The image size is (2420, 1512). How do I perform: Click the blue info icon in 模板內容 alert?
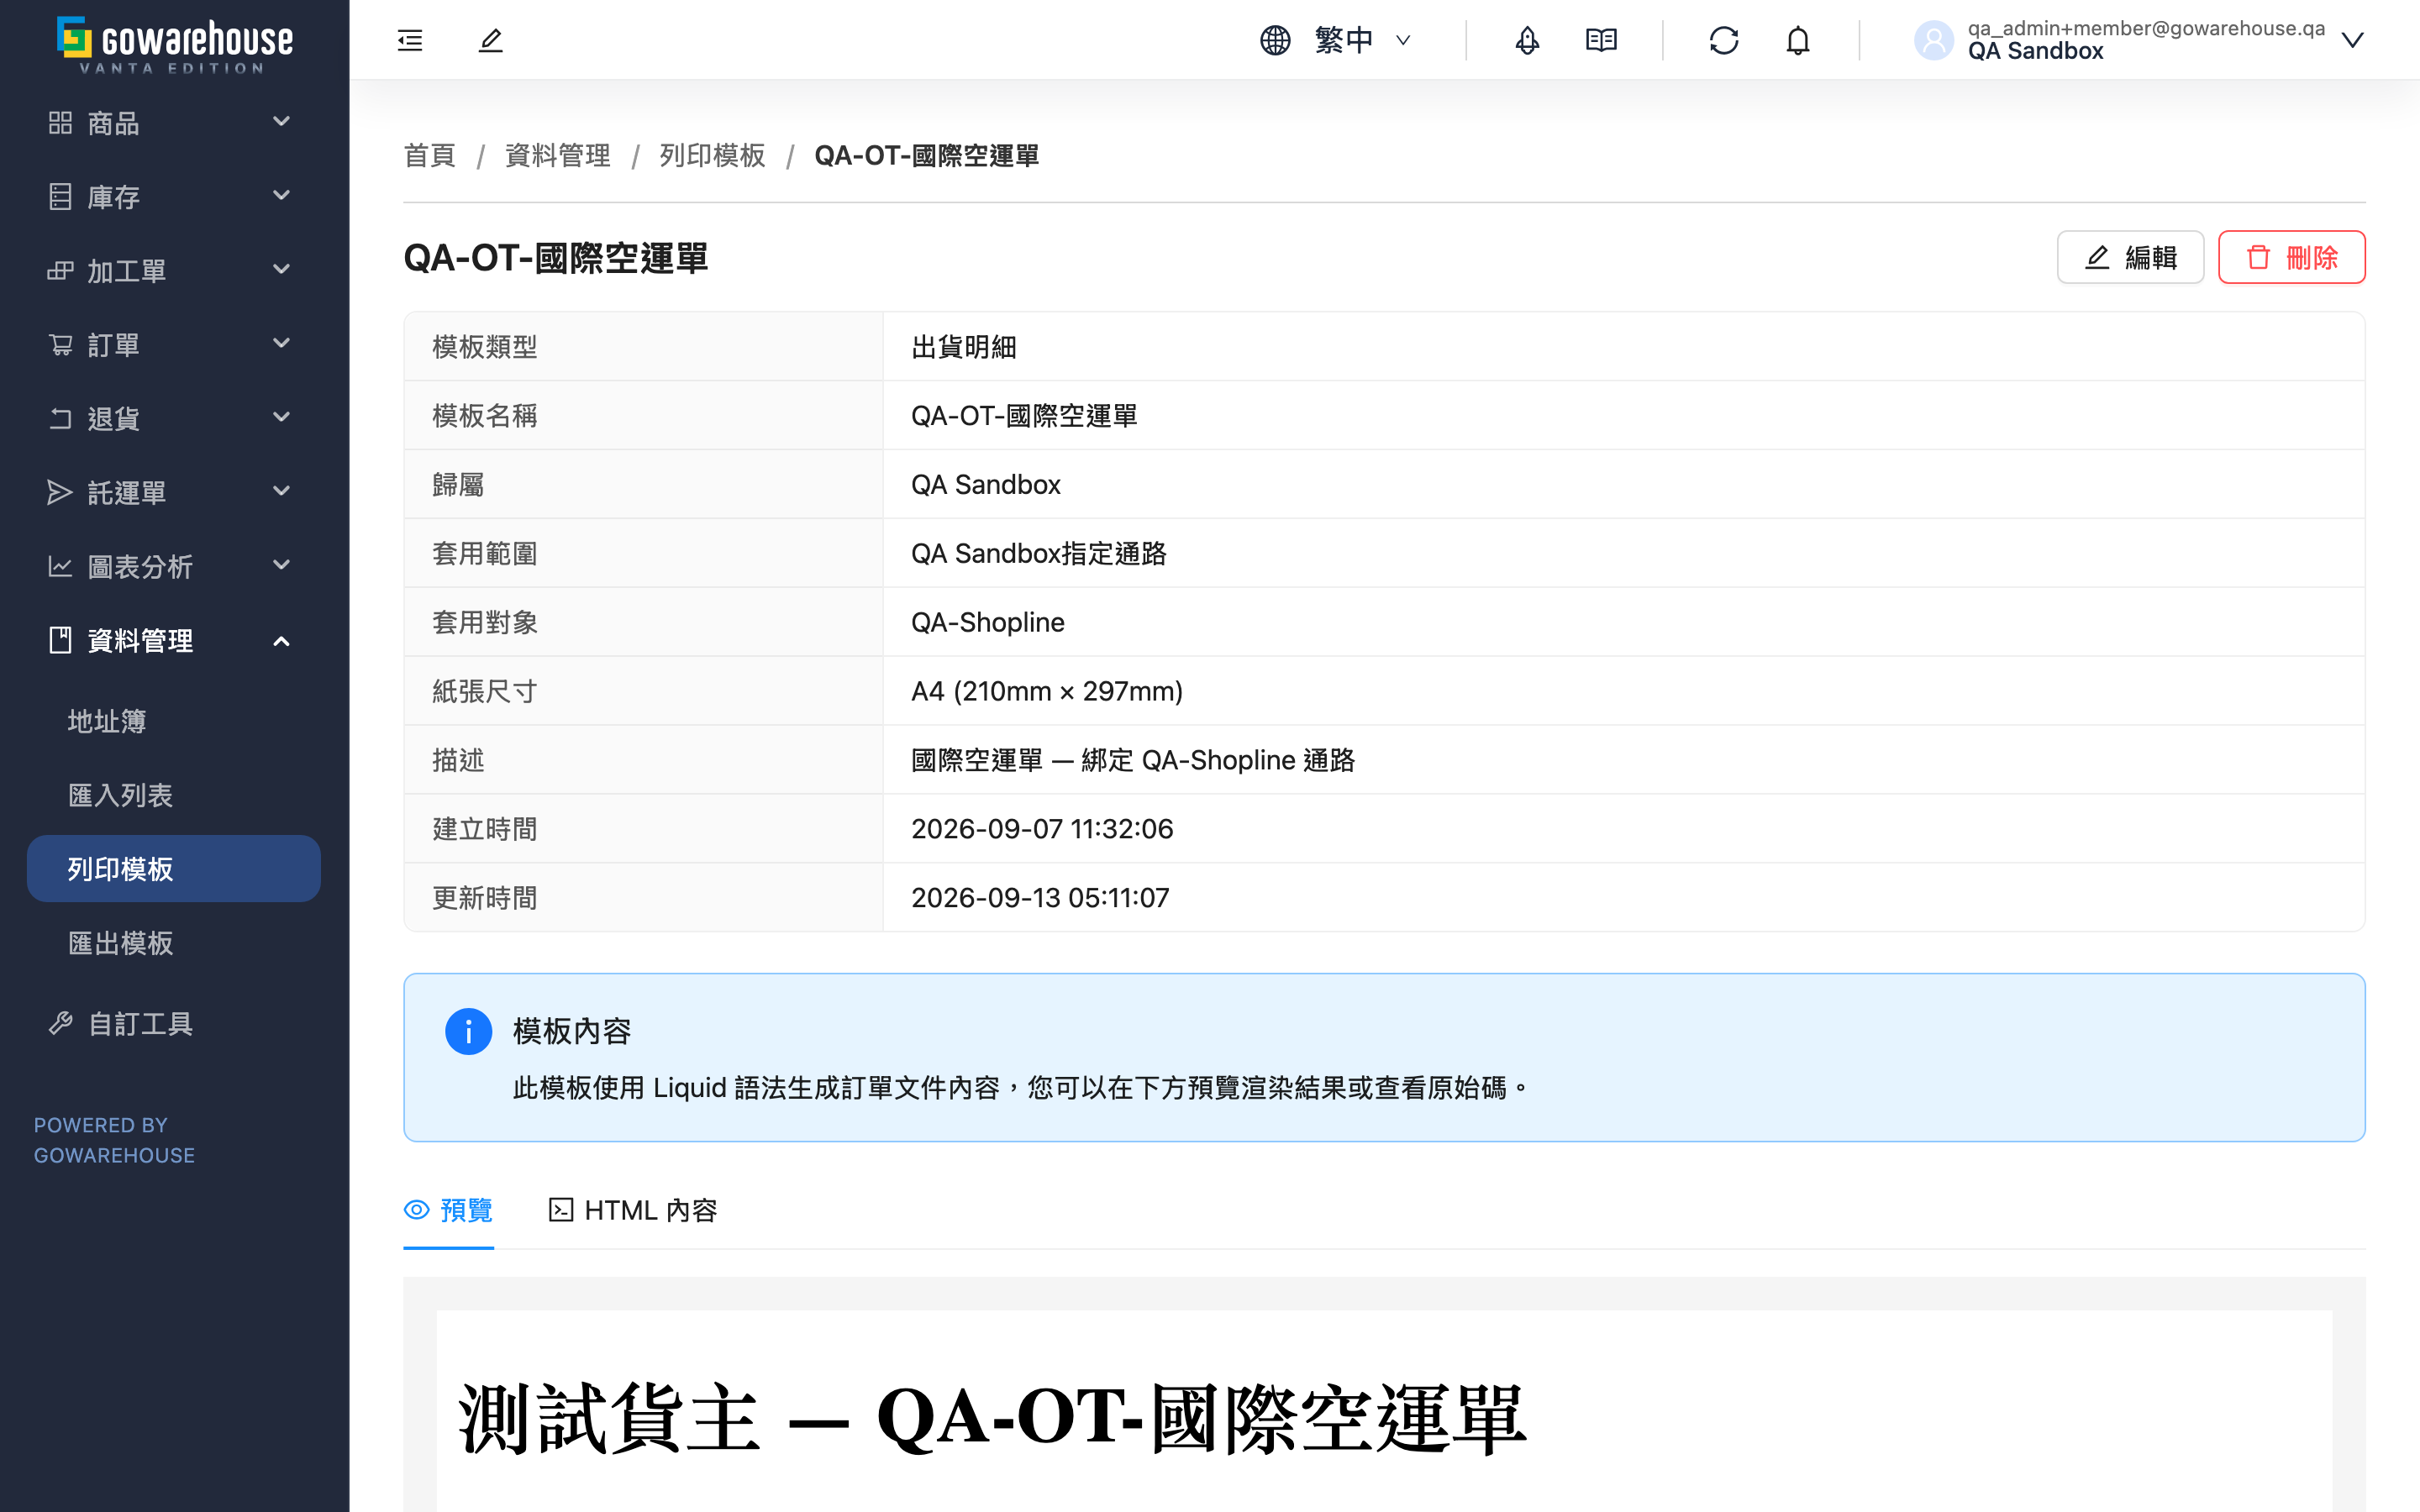468,1031
